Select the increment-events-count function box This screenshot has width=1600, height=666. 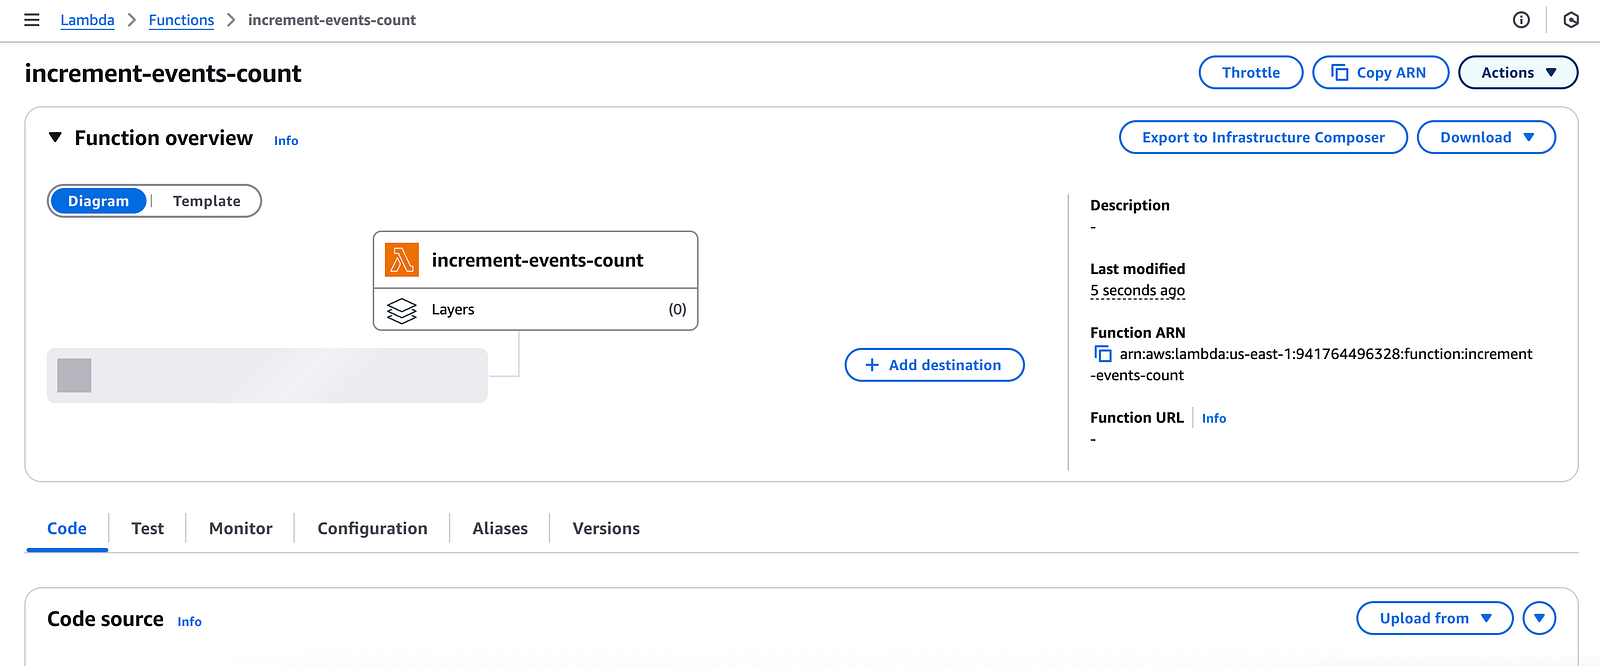[535, 260]
